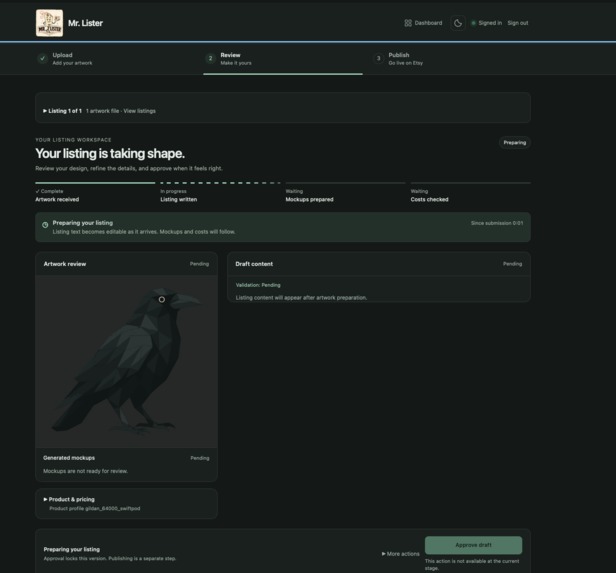Click the Generated mockups Pending status
The width and height of the screenshot is (616, 573).
[x=200, y=458]
